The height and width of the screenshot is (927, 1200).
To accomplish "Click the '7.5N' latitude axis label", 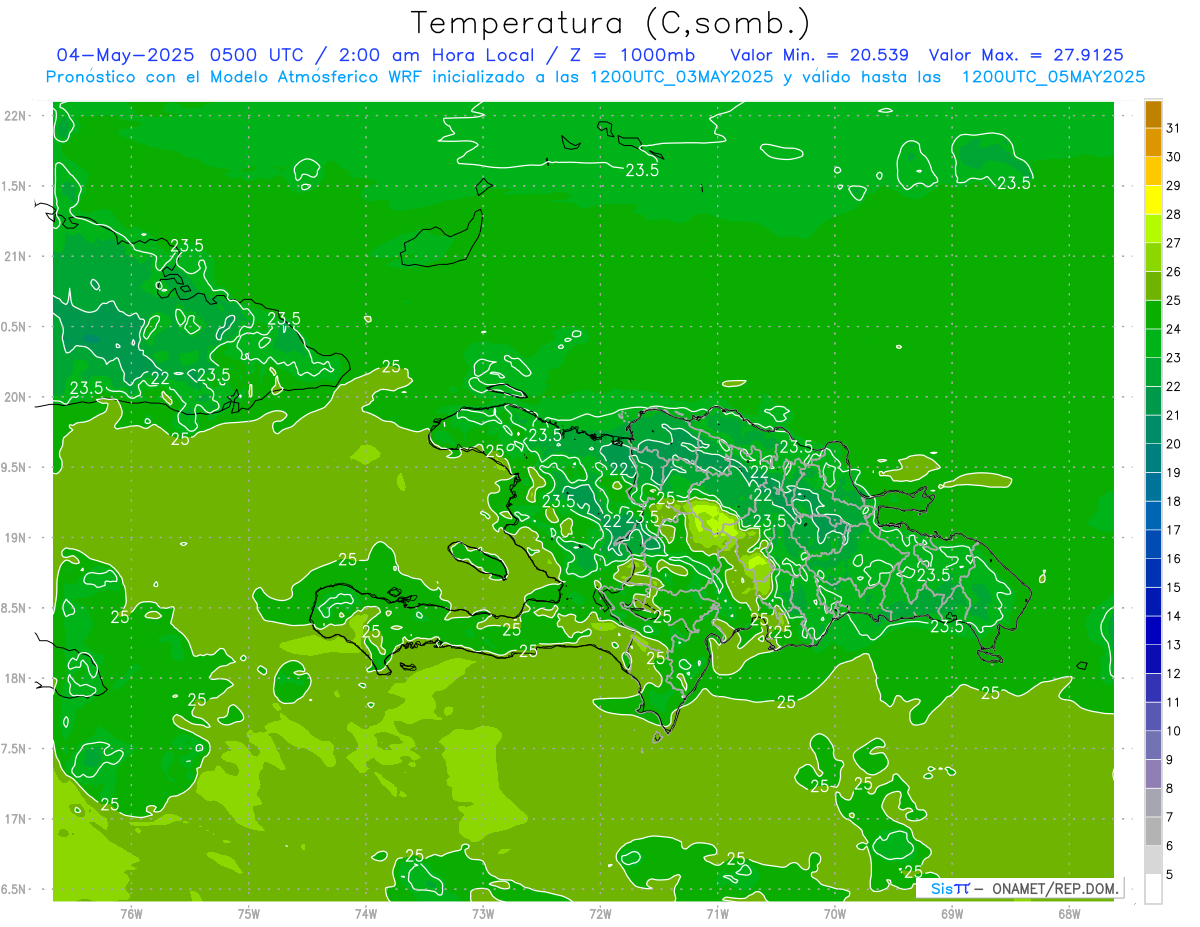I will [x=14, y=749].
